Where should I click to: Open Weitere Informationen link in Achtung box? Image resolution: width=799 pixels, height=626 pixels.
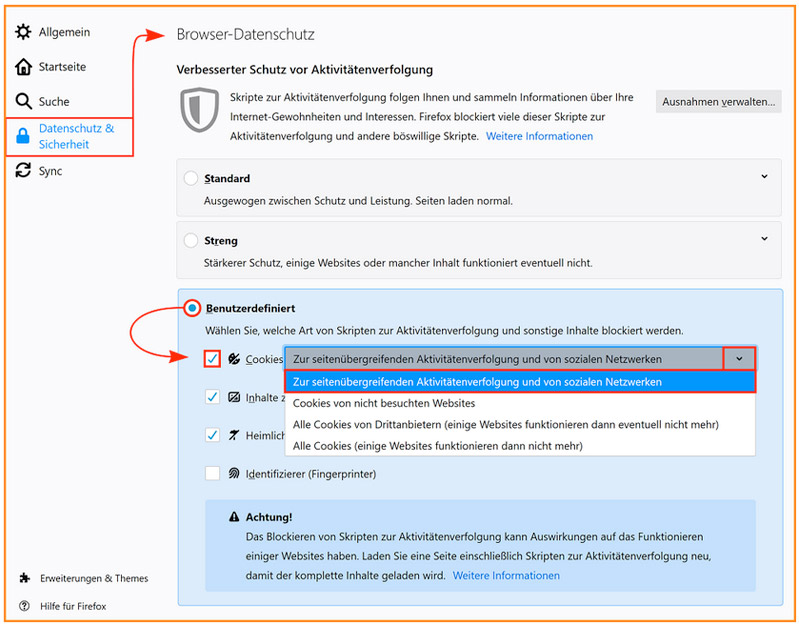click(506, 576)
